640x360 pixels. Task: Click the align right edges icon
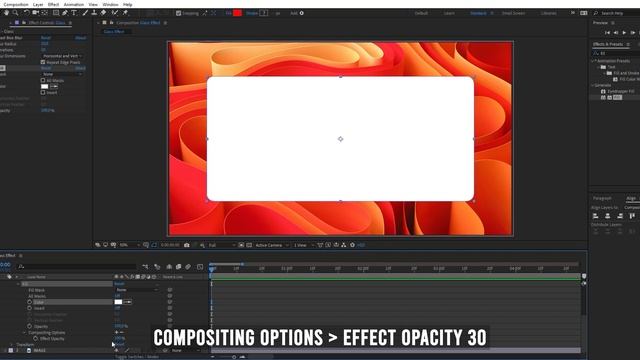click(x=620, y=216)
